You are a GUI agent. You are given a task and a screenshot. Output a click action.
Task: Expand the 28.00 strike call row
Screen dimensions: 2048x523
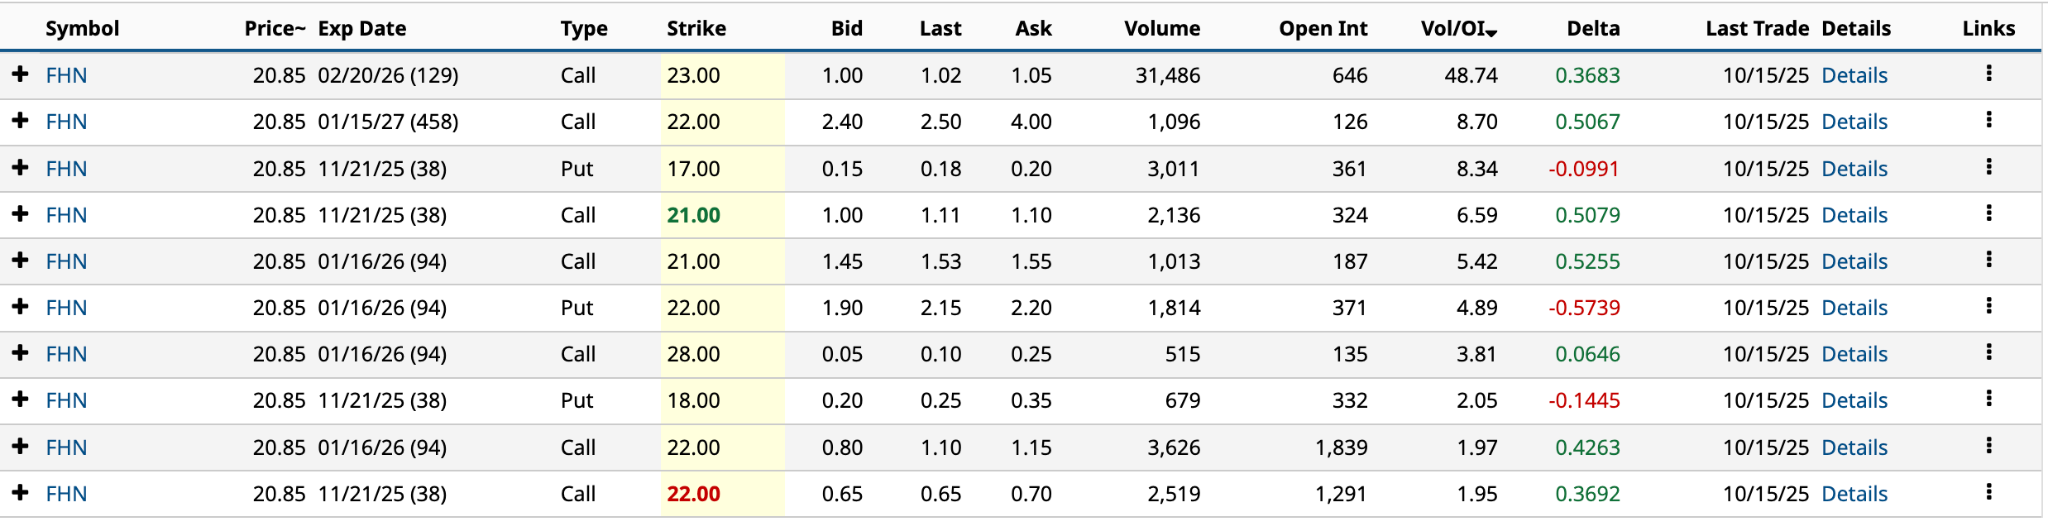point(20,354)
